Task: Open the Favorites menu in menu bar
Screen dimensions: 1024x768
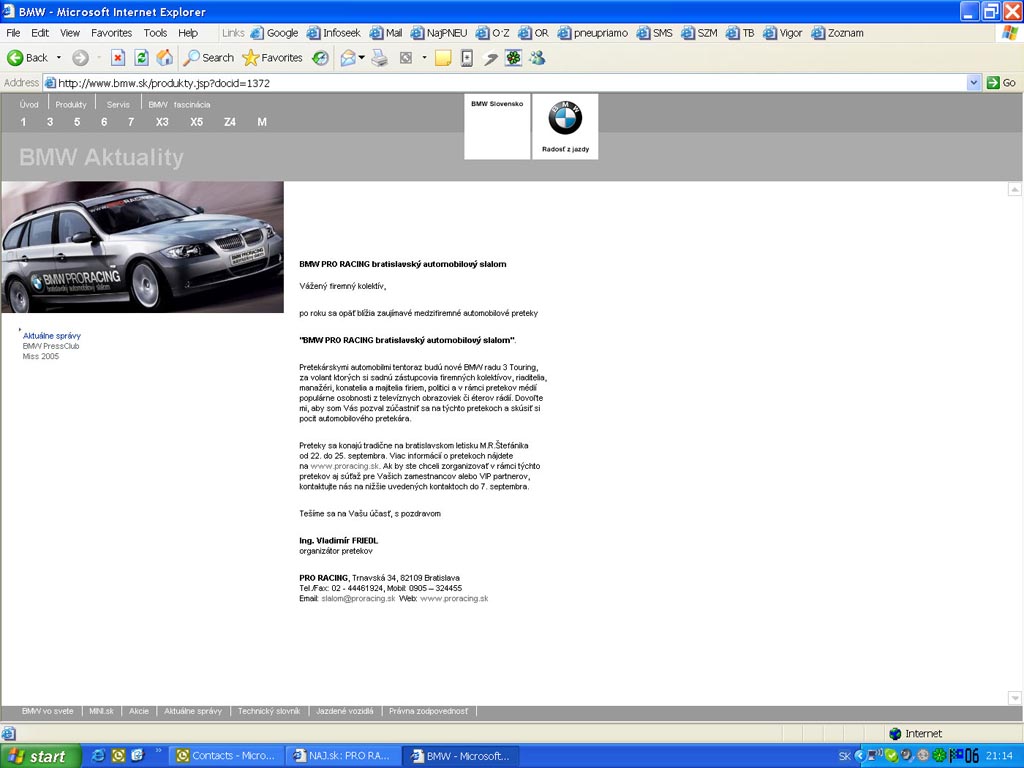Action: pyautogui.click(x=111, y=33)
